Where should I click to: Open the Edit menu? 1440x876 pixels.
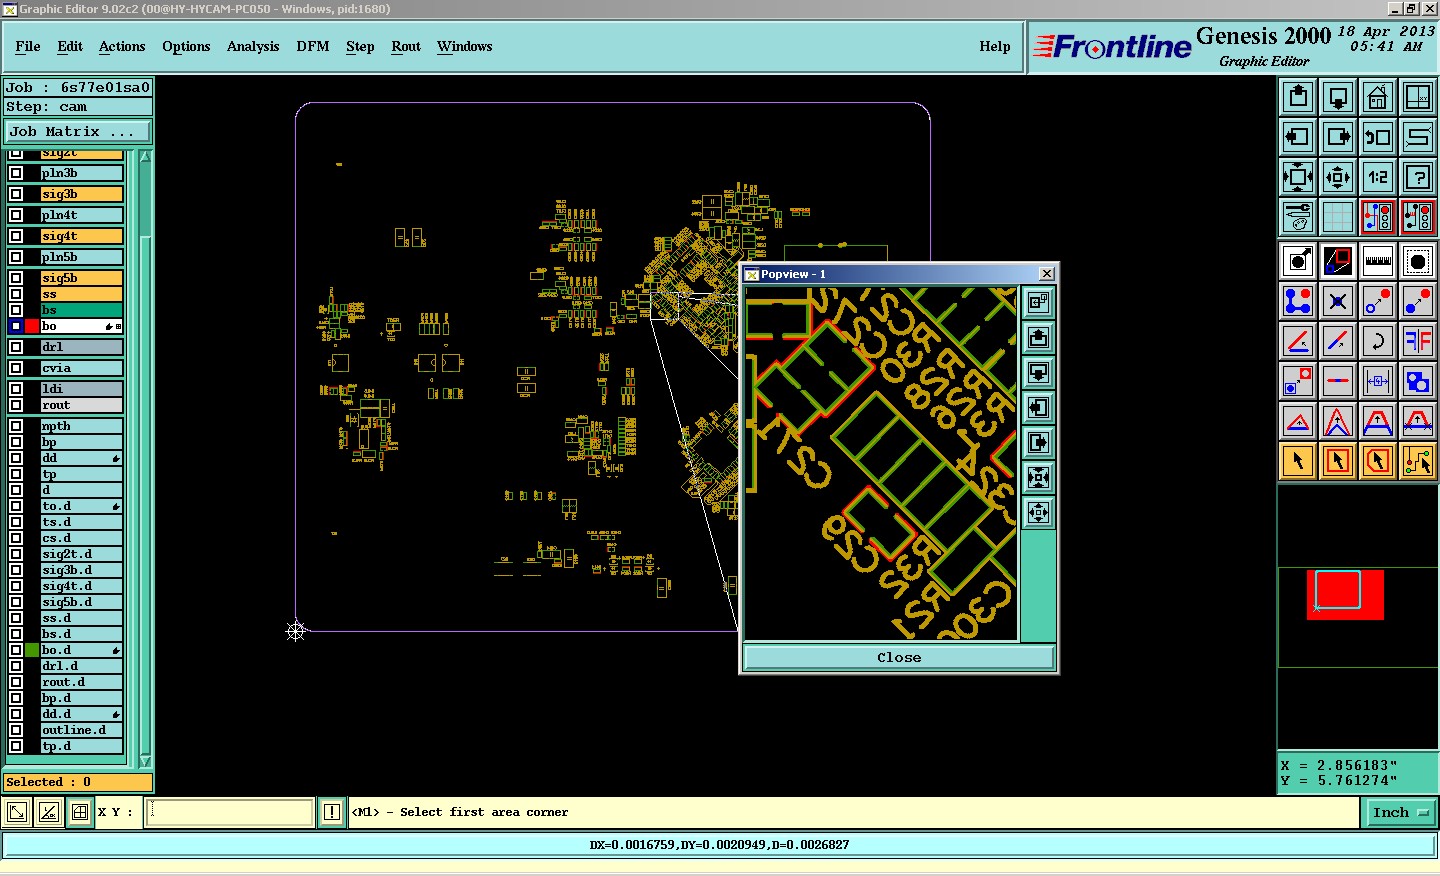[70, 46]
